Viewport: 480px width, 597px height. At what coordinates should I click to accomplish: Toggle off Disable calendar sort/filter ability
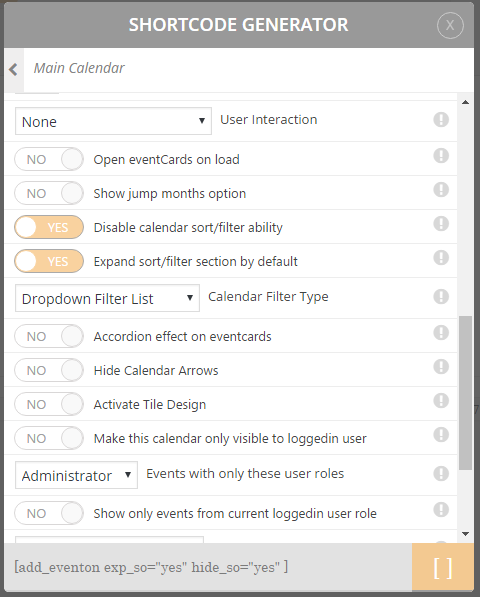49,227
